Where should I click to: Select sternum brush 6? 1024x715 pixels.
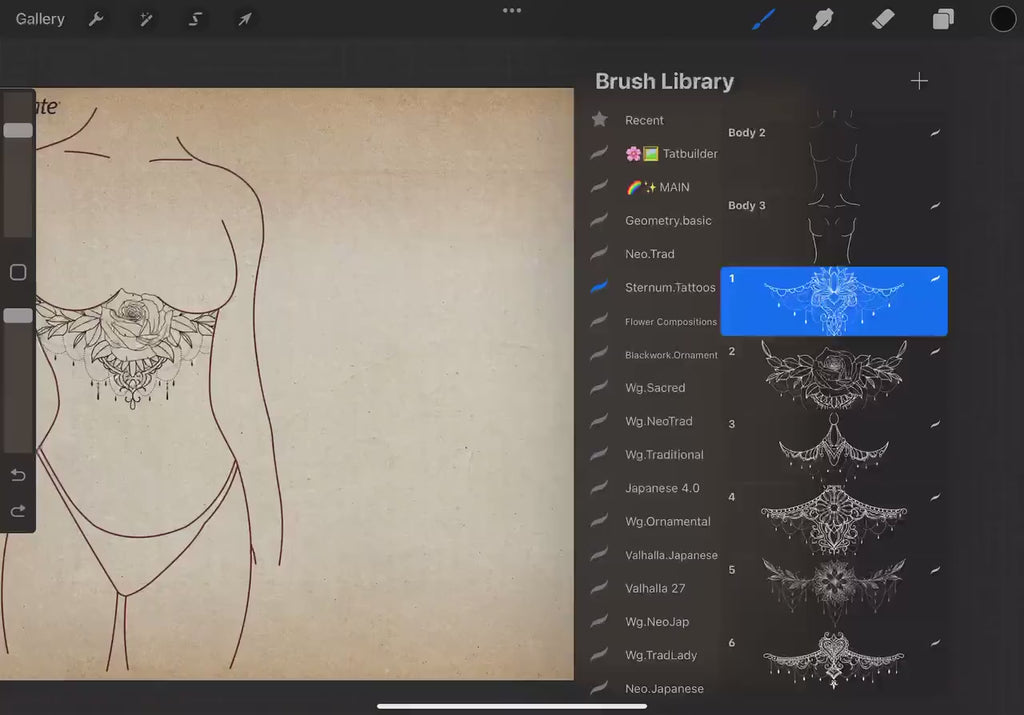(834, 660)
